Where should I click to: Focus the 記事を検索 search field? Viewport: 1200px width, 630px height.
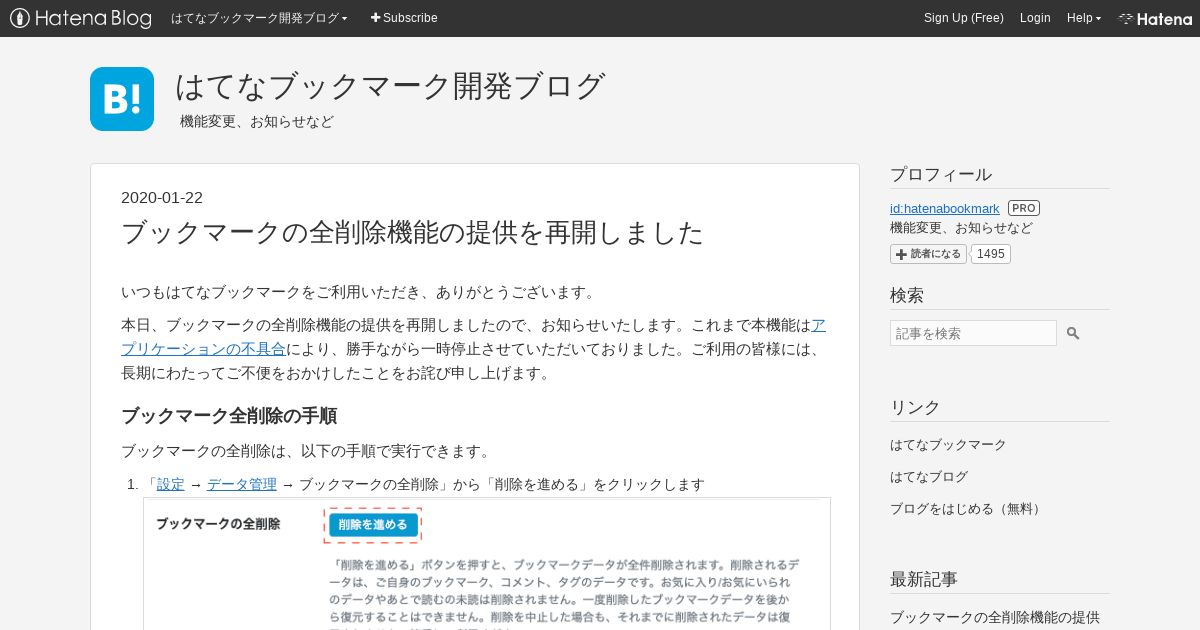(x=973, y=333)
